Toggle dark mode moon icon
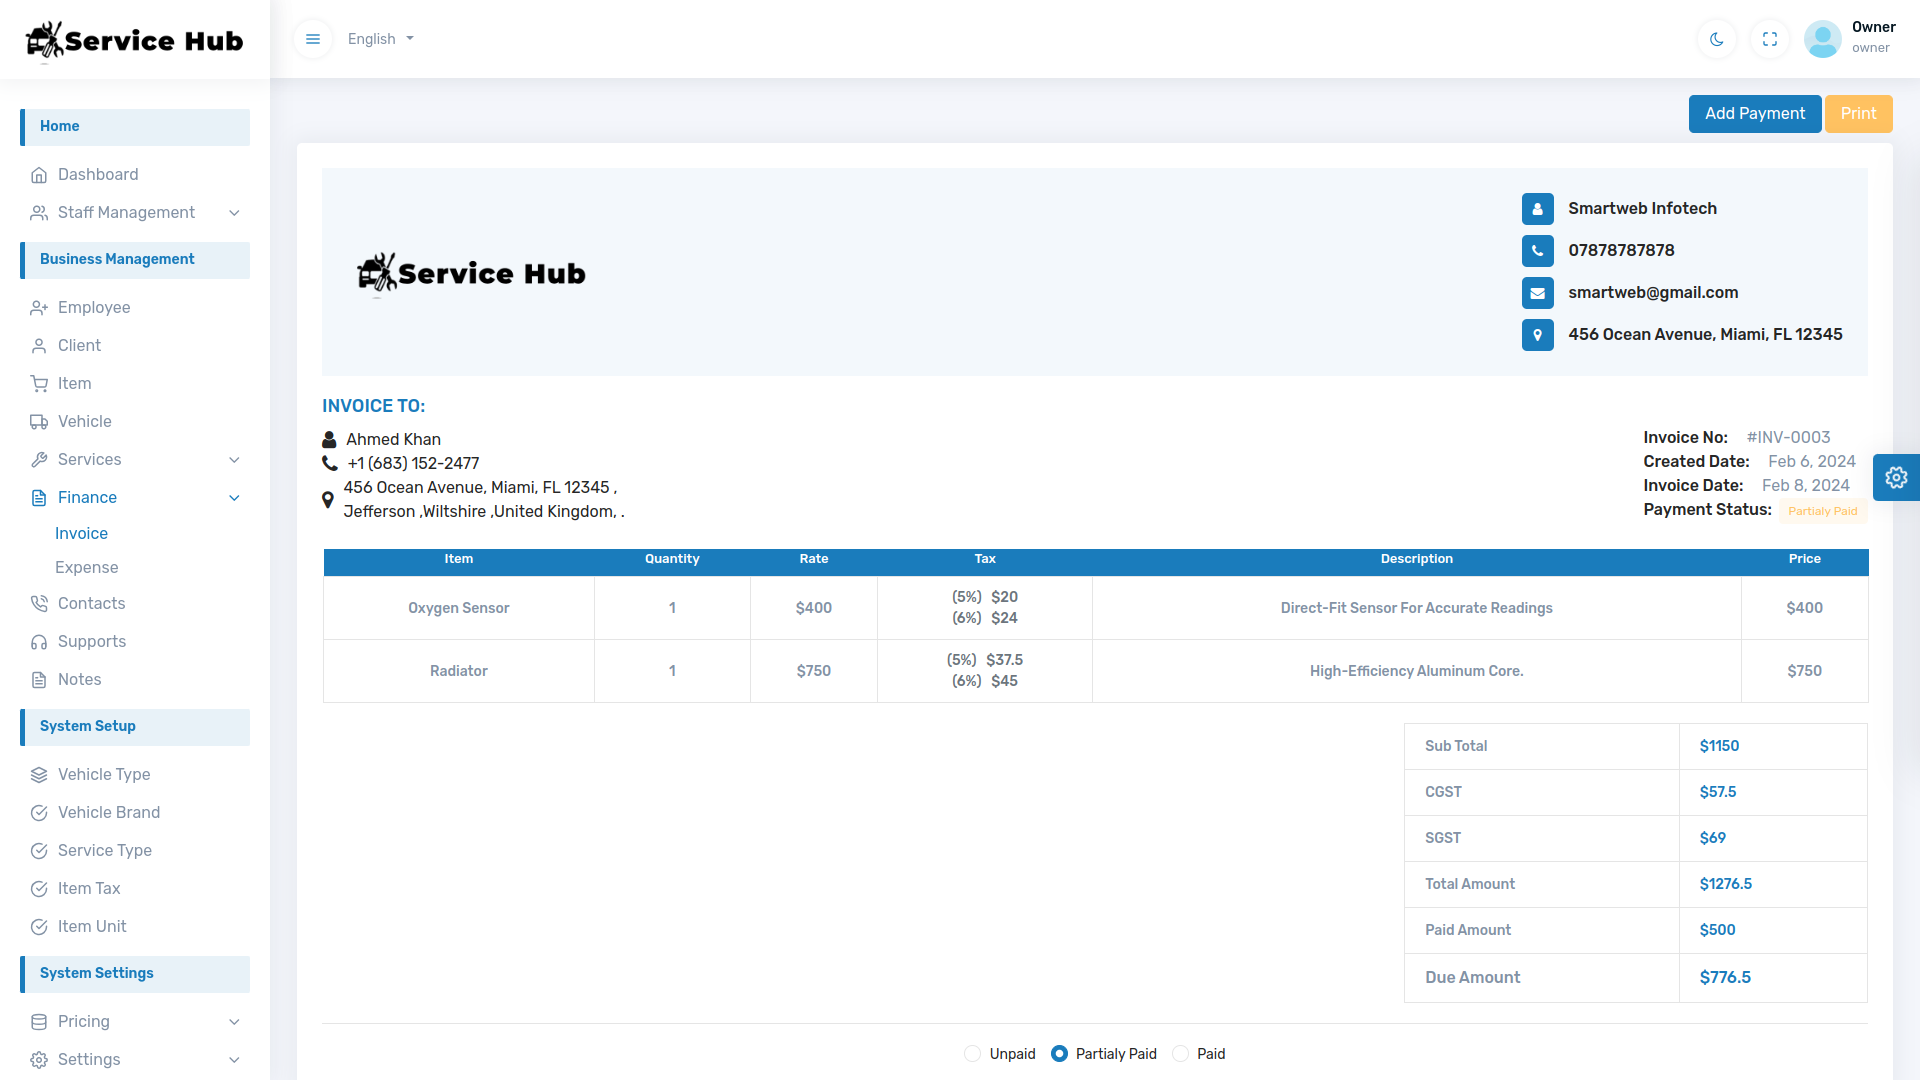 pyautogui.click(x=1717, y=39)
